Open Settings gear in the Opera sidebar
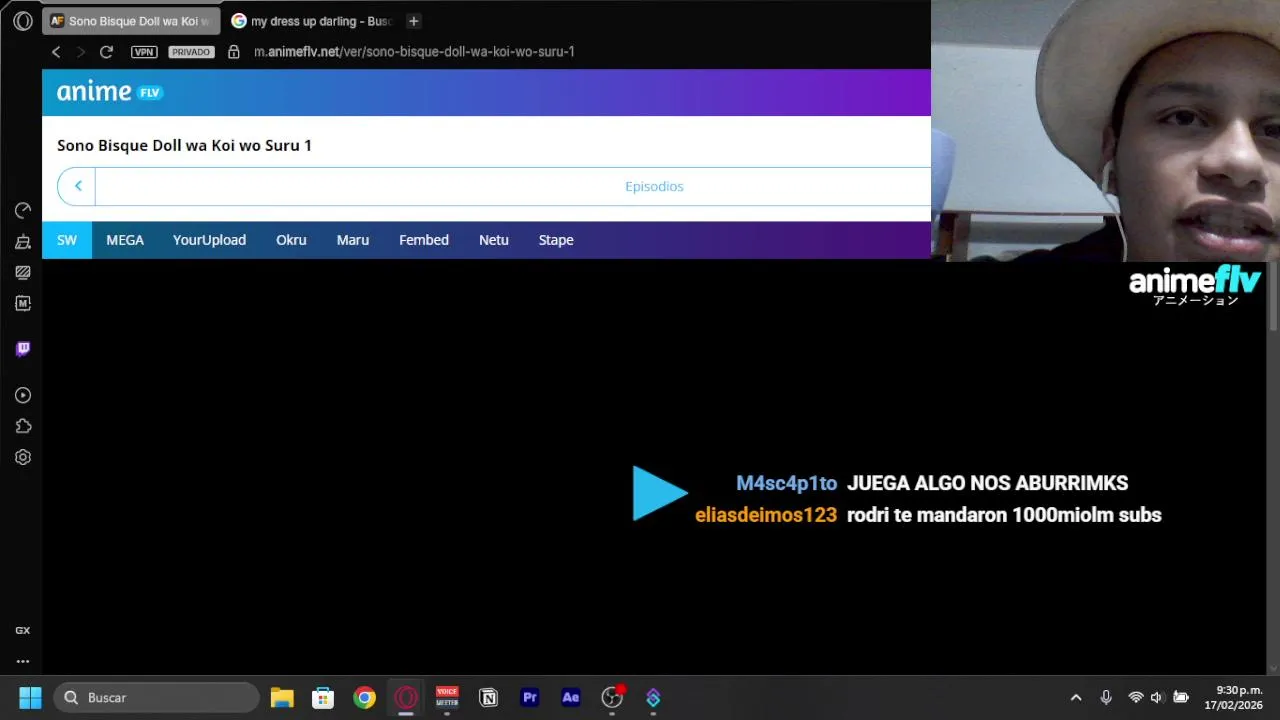The height and width of the screenshot is (720, 1280). click(23, 457)
